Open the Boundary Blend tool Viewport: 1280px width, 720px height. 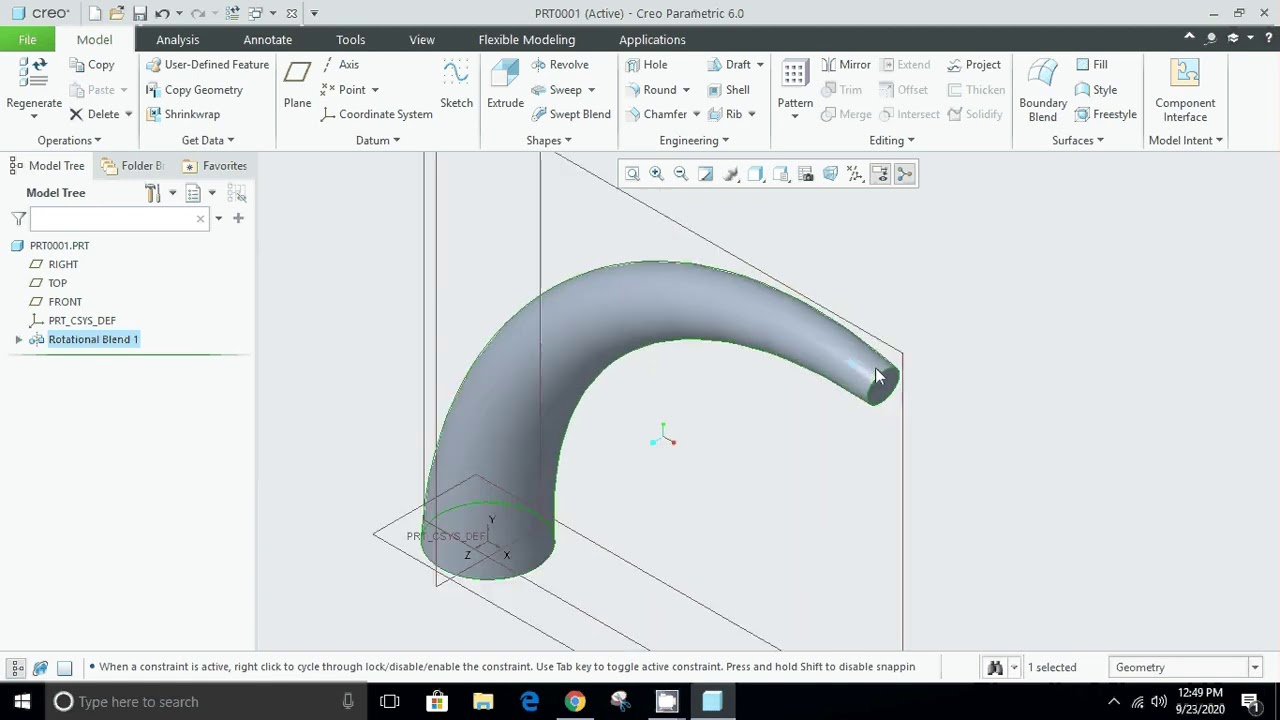tap(1043, 90)
